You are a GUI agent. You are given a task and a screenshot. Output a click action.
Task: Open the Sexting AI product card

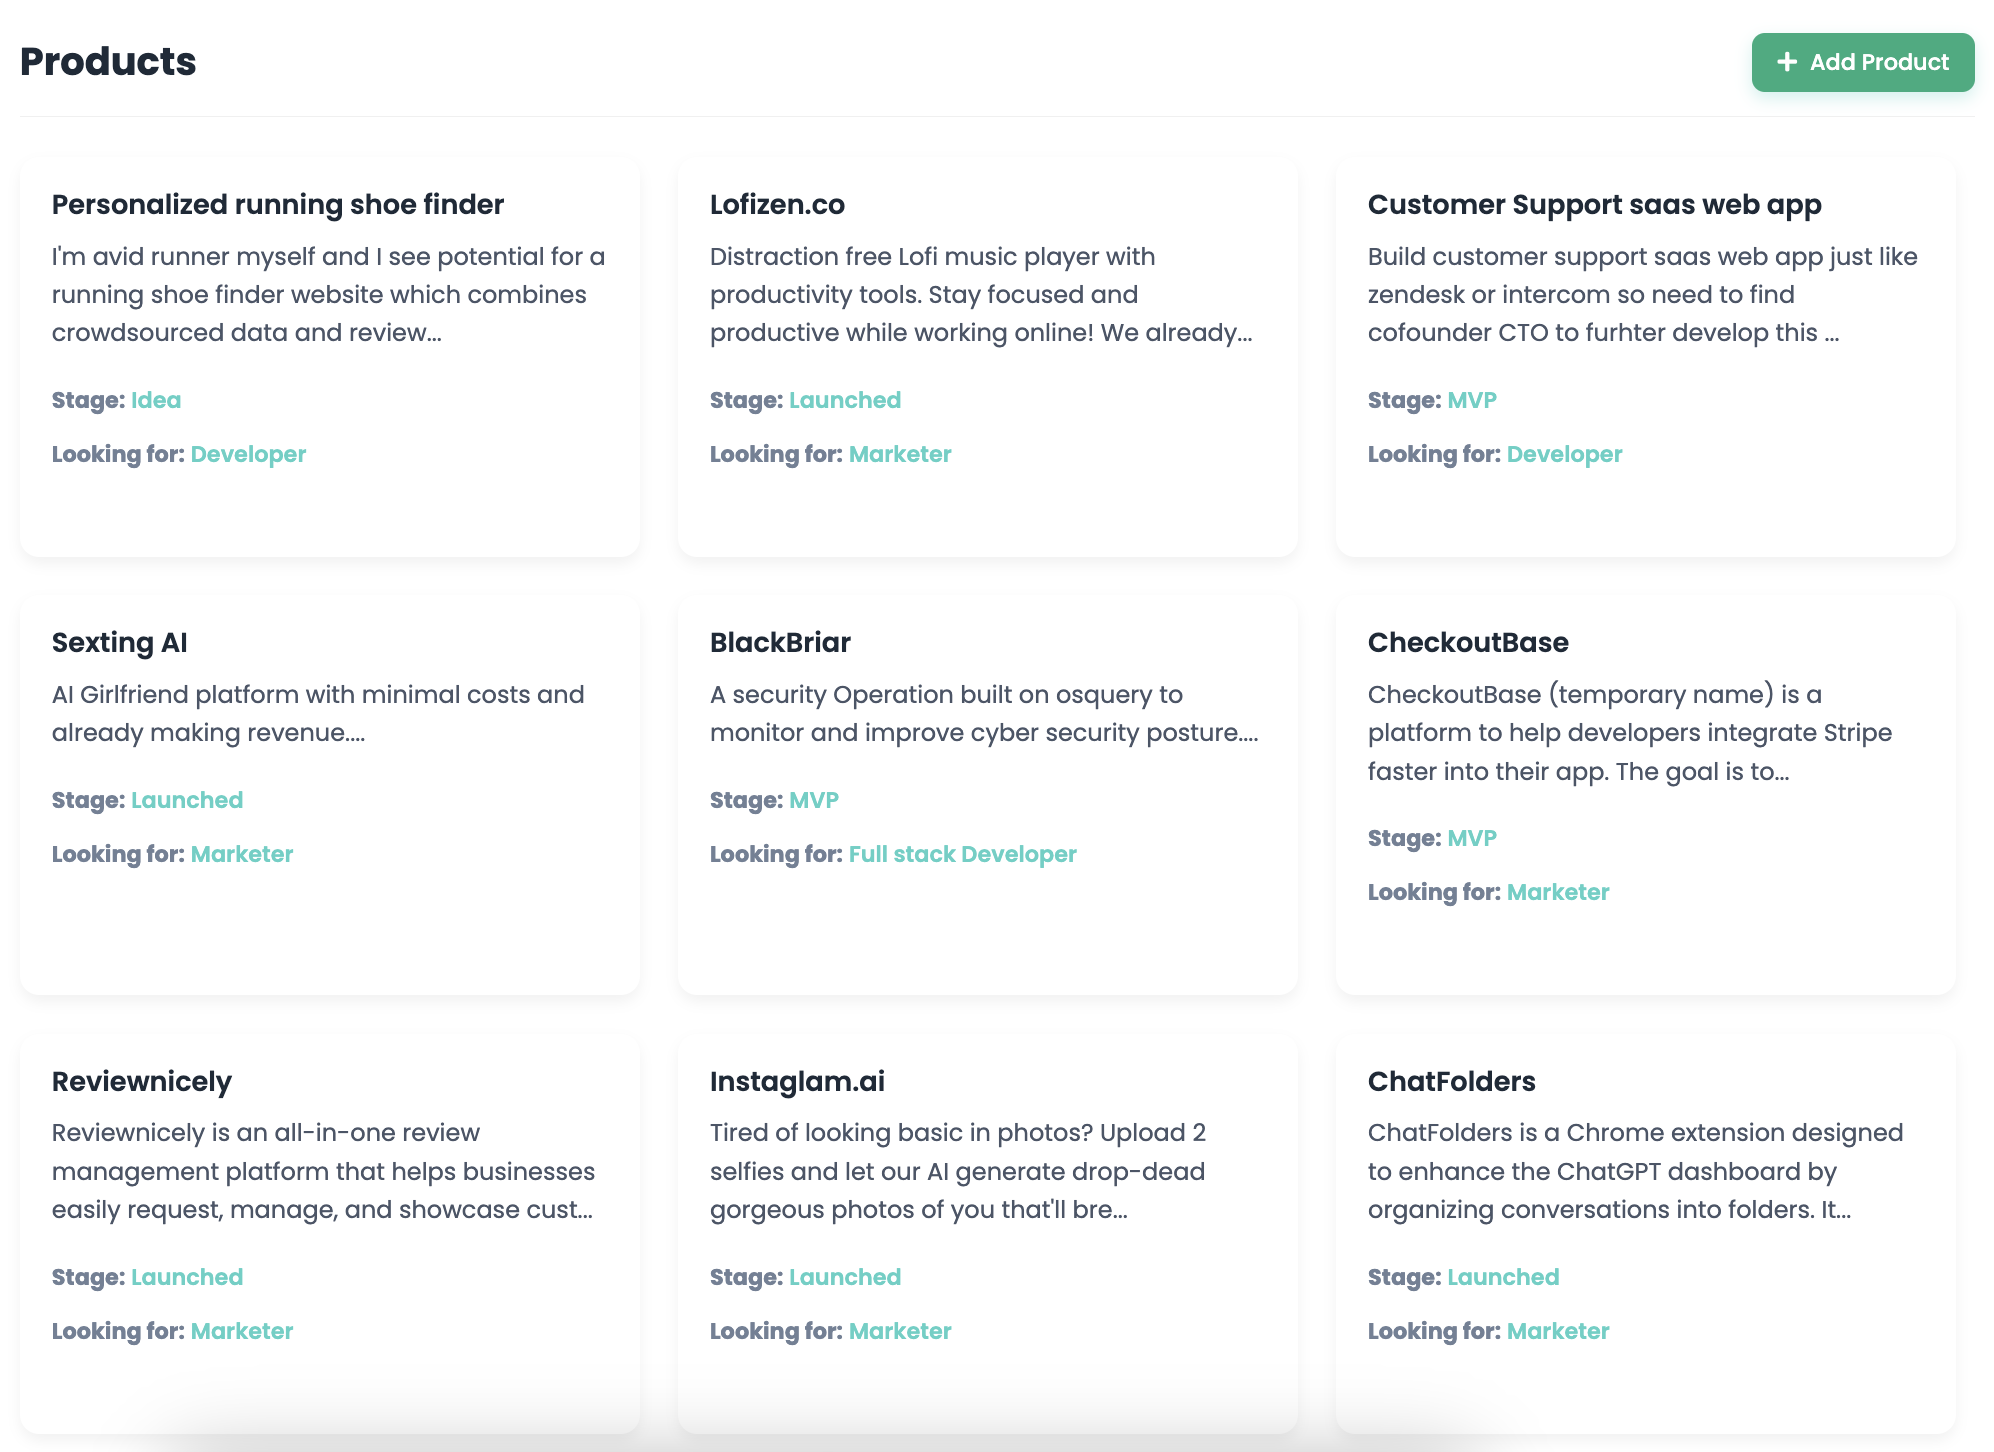pyautogui.click(x=120, y=642)
